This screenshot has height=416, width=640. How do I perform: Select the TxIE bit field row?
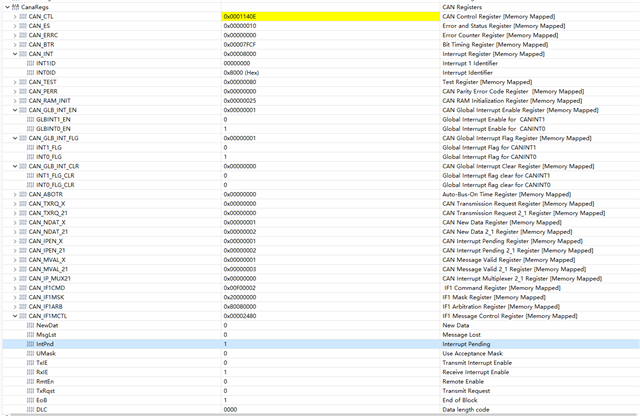[x=321, y=363]
